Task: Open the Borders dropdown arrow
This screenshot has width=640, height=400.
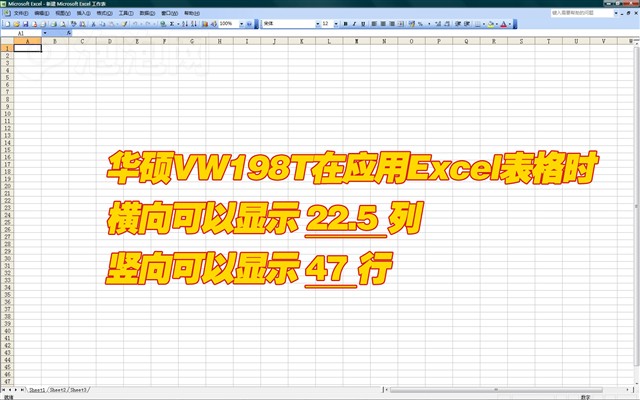Action: point(484,24)
